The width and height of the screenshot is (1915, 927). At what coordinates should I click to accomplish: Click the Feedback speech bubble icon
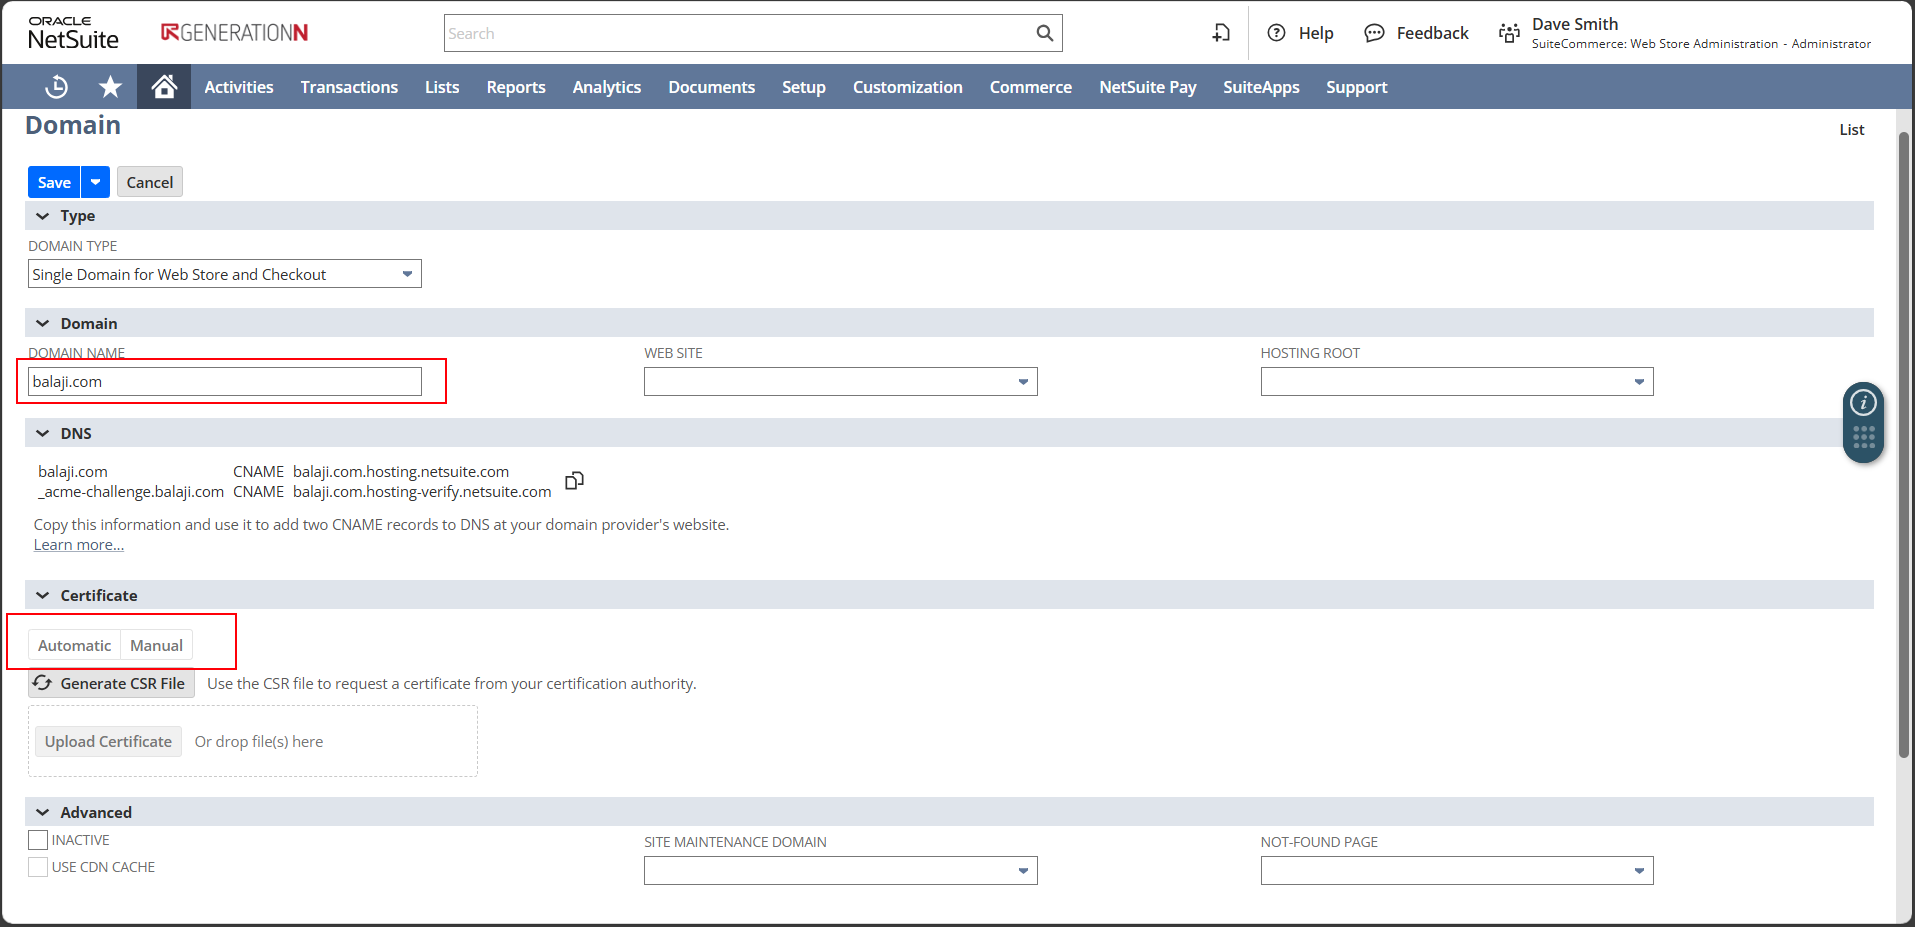coord(1375,33)
